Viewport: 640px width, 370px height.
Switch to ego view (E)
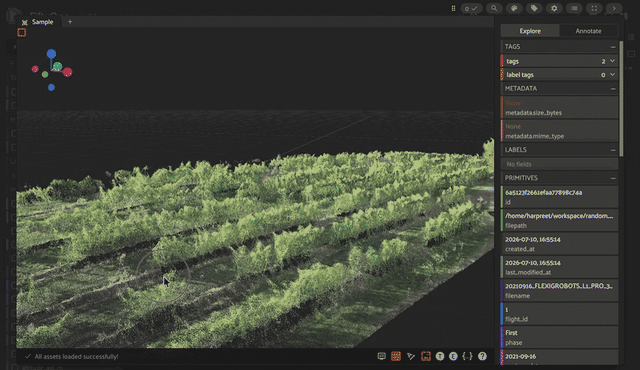click(x=453, y=356)
